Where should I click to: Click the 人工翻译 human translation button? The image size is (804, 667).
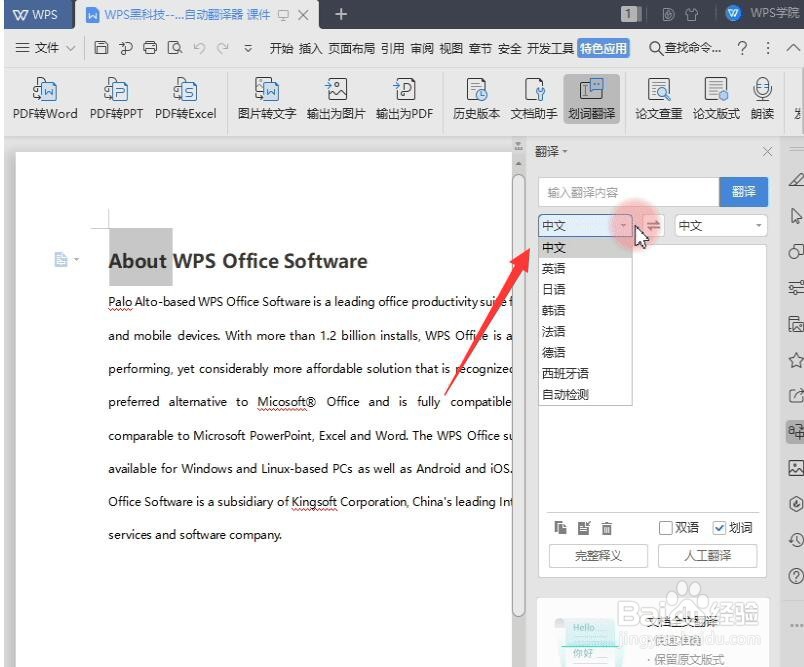707,555
